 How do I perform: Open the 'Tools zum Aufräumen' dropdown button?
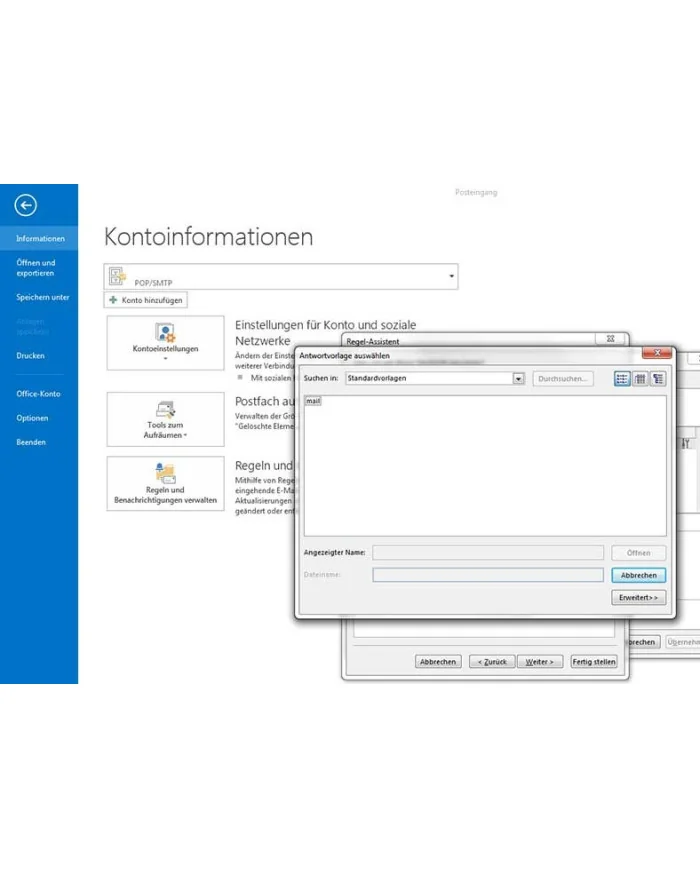(x=165, y=420)
